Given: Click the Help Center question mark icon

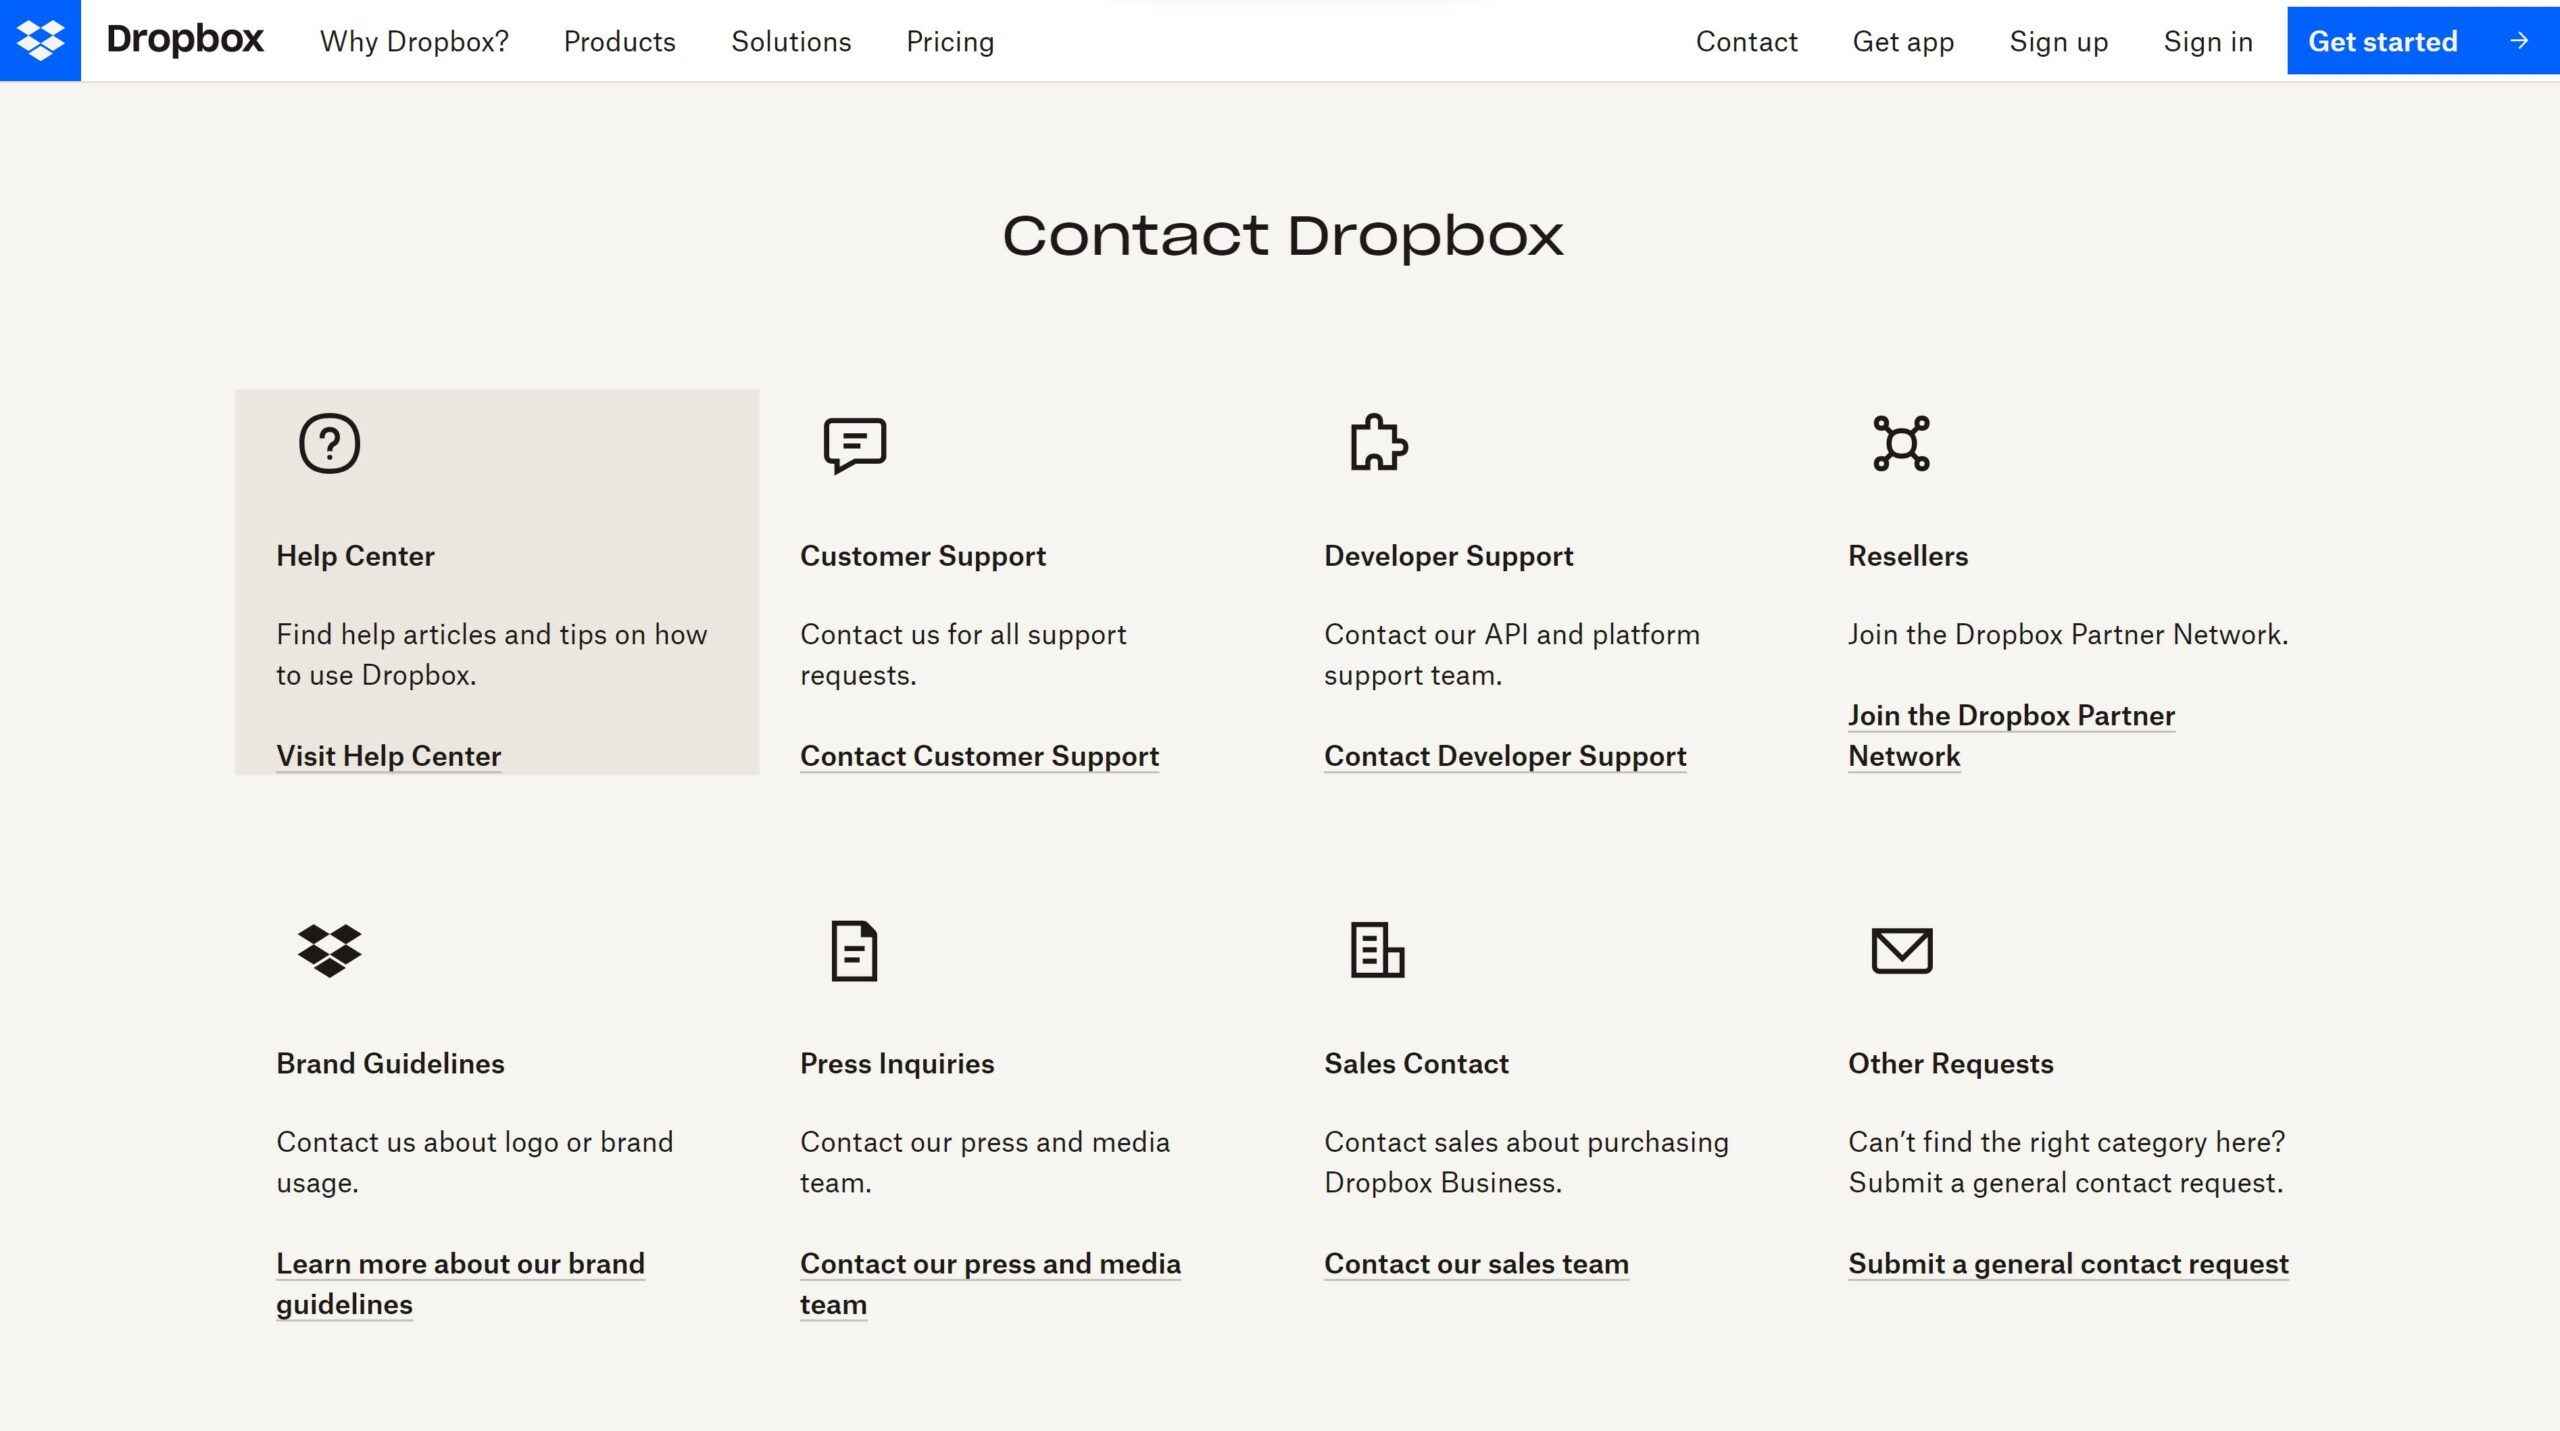Looking at the screenshot, I should click(327, 443).
